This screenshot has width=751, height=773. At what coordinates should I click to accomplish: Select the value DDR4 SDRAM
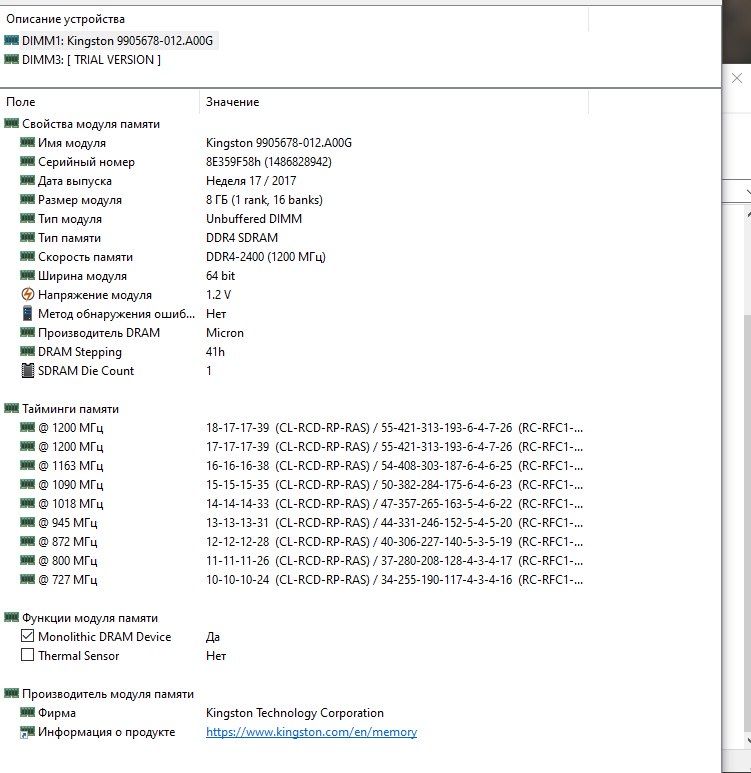(242, 238)
